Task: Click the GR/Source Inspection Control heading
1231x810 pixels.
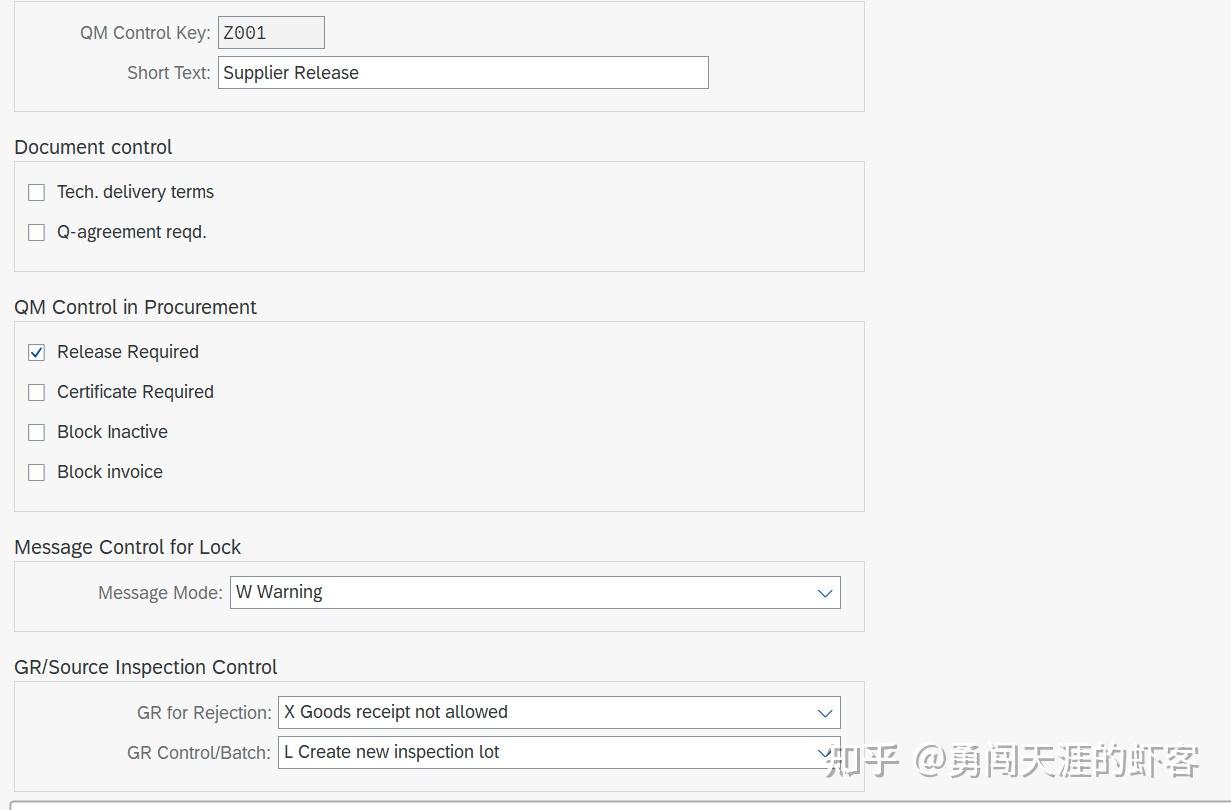Action: pos(146,667)
